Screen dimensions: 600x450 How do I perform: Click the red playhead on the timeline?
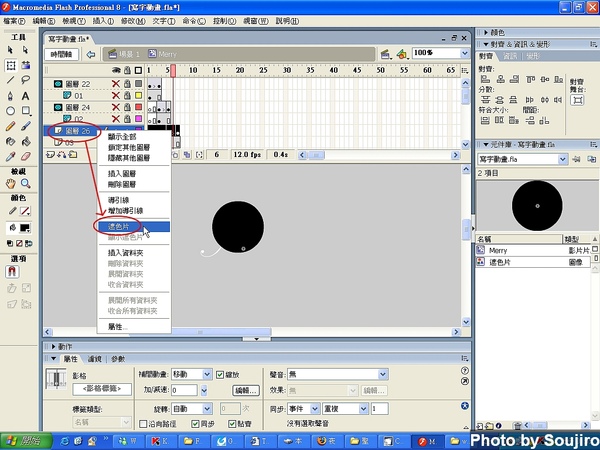click(x=173, y=71)
